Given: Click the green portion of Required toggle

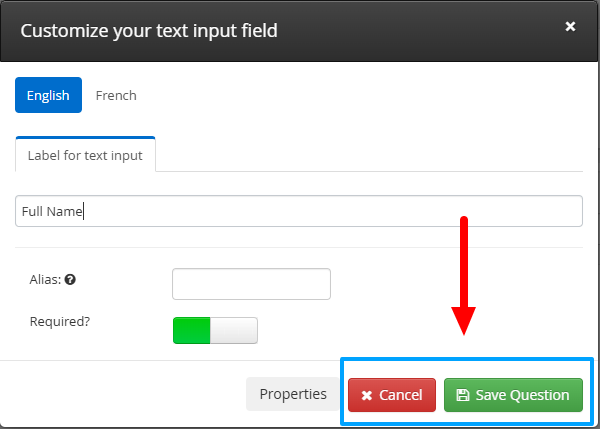Looking at the screenshot, I should pyautogui.click(x=191, y=330).
